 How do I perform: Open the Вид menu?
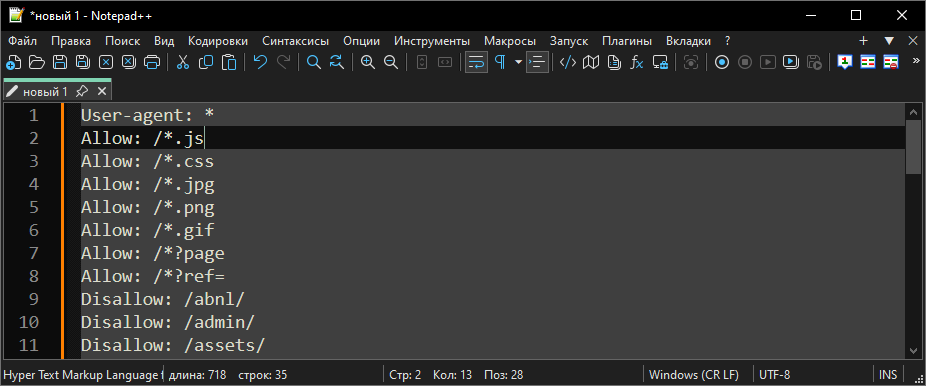coord(164,41)
